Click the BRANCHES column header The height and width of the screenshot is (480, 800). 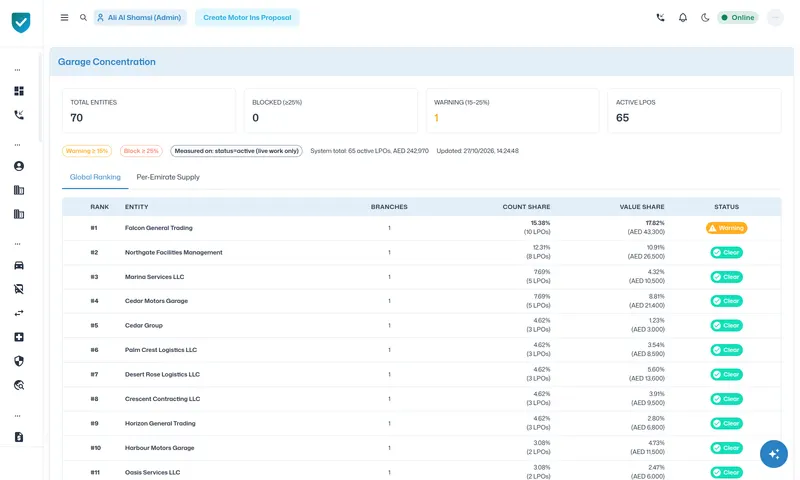(x=389, y=207)
